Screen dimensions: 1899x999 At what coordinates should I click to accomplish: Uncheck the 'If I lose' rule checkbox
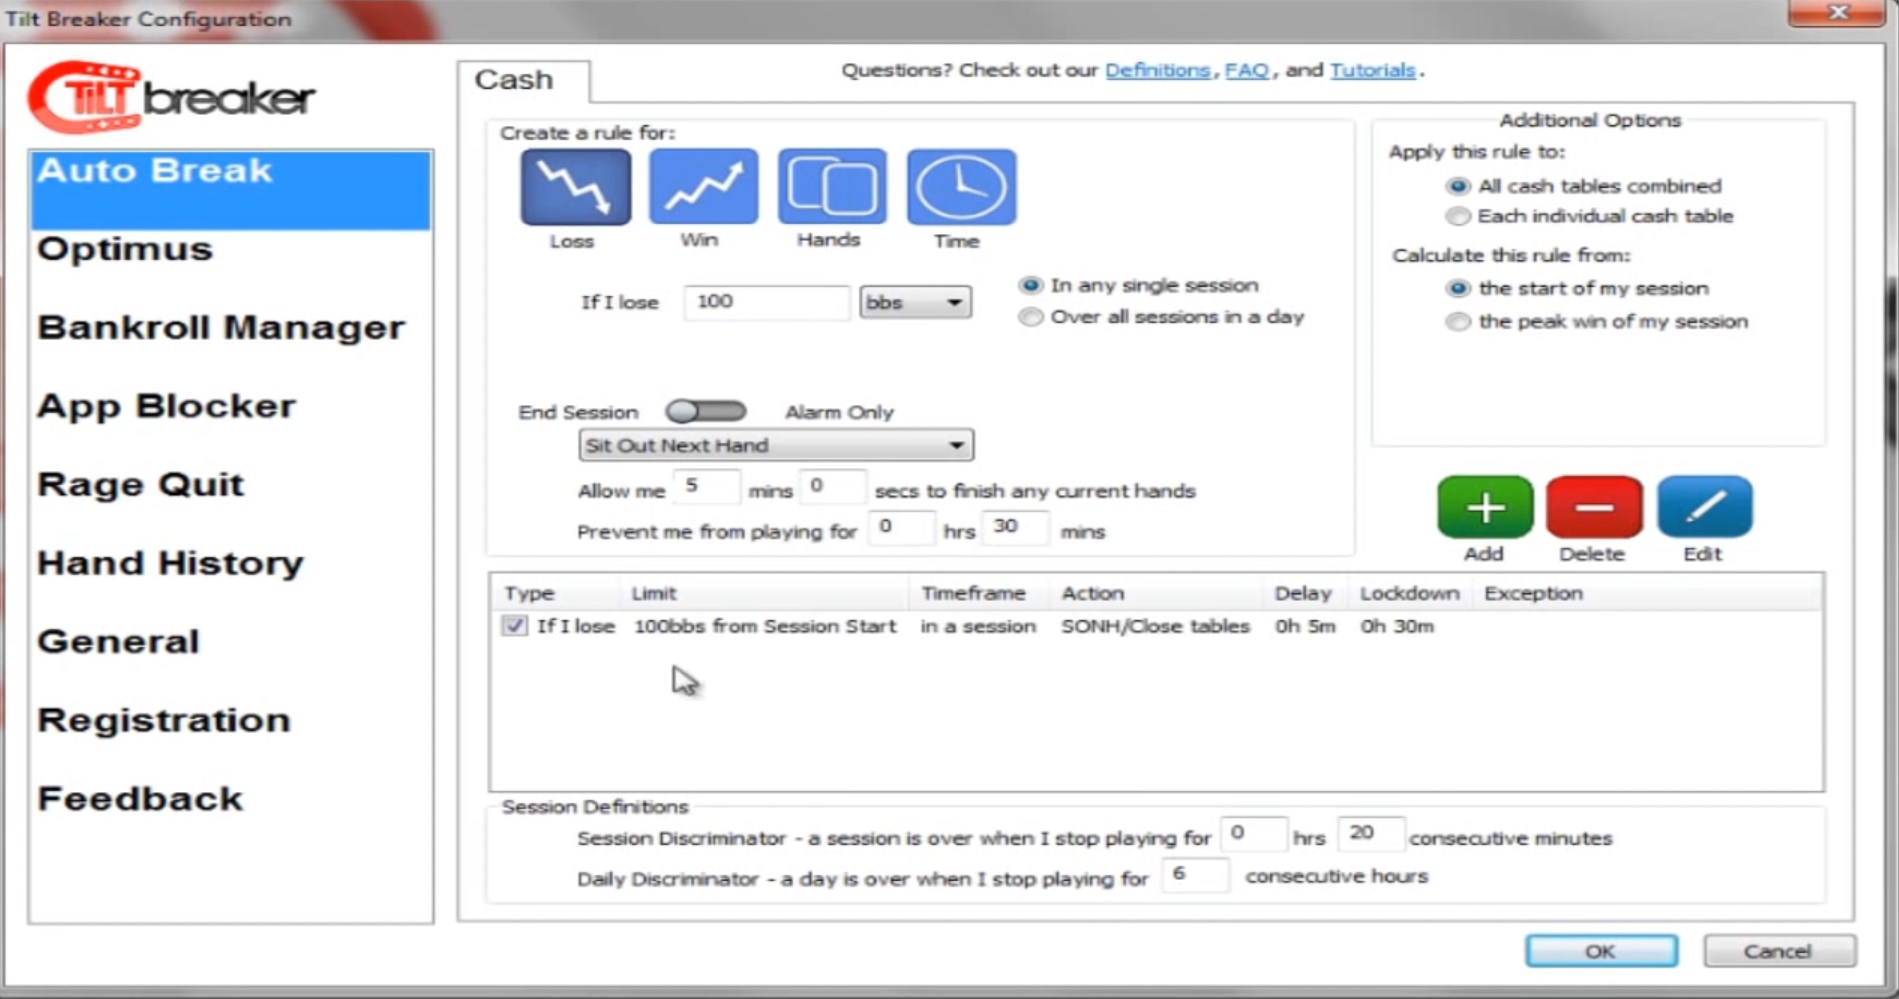tap(514, 626)
